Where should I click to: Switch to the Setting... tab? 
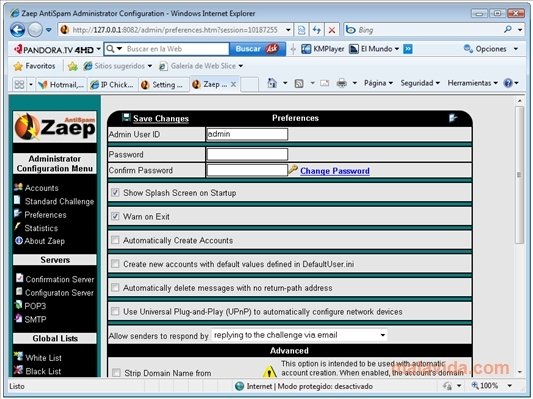pos(164,85)
